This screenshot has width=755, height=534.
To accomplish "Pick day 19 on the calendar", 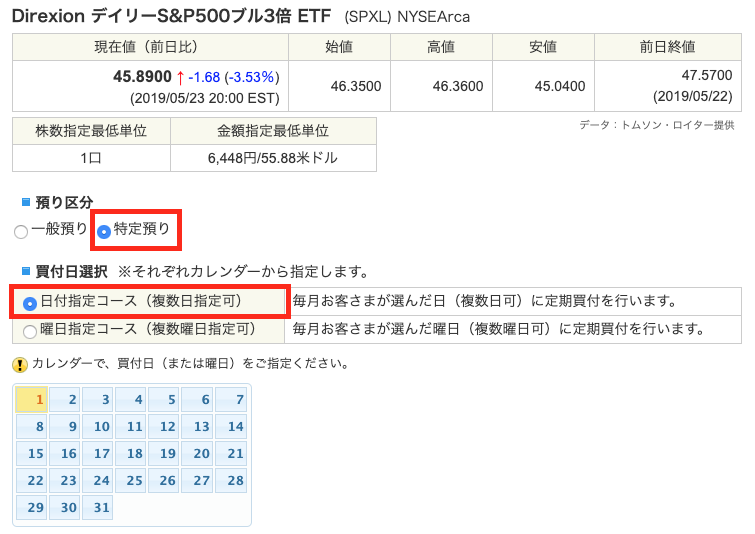I will (164, 454).
